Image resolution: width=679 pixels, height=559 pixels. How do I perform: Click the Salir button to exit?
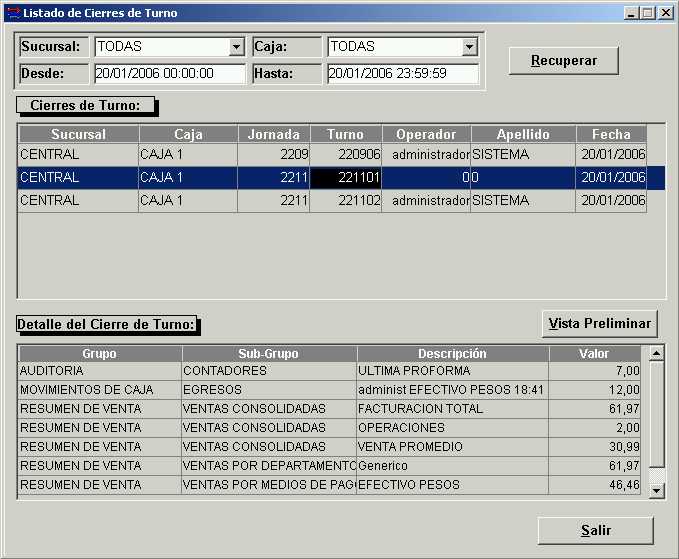(x=595, y=530)
